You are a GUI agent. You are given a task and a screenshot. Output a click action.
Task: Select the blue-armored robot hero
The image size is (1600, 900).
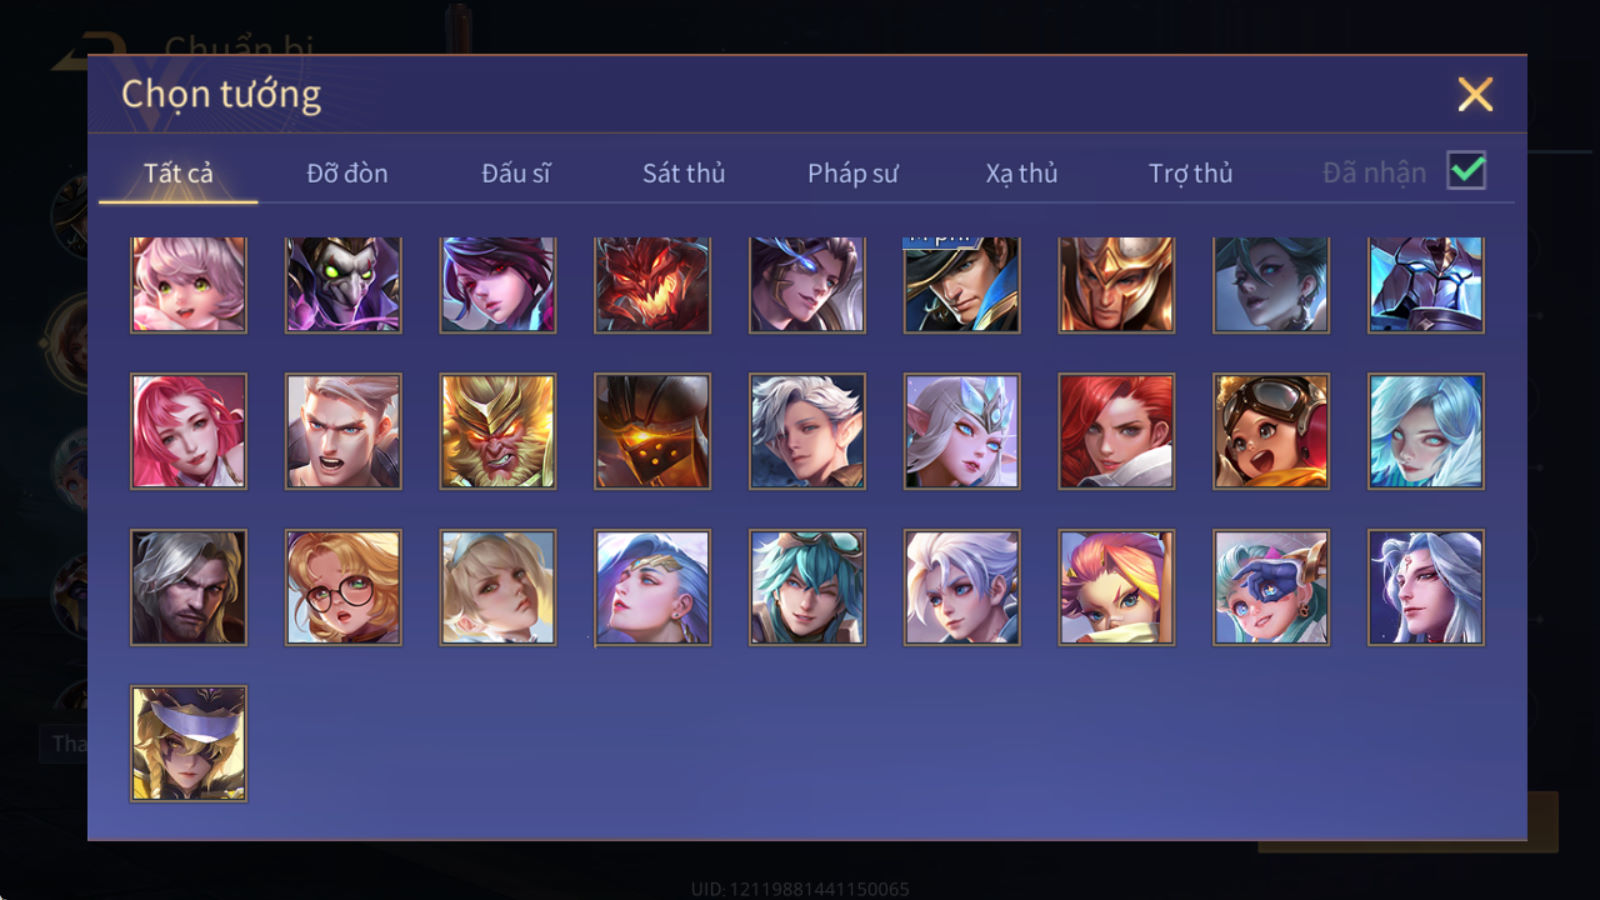coord(1426,284)
